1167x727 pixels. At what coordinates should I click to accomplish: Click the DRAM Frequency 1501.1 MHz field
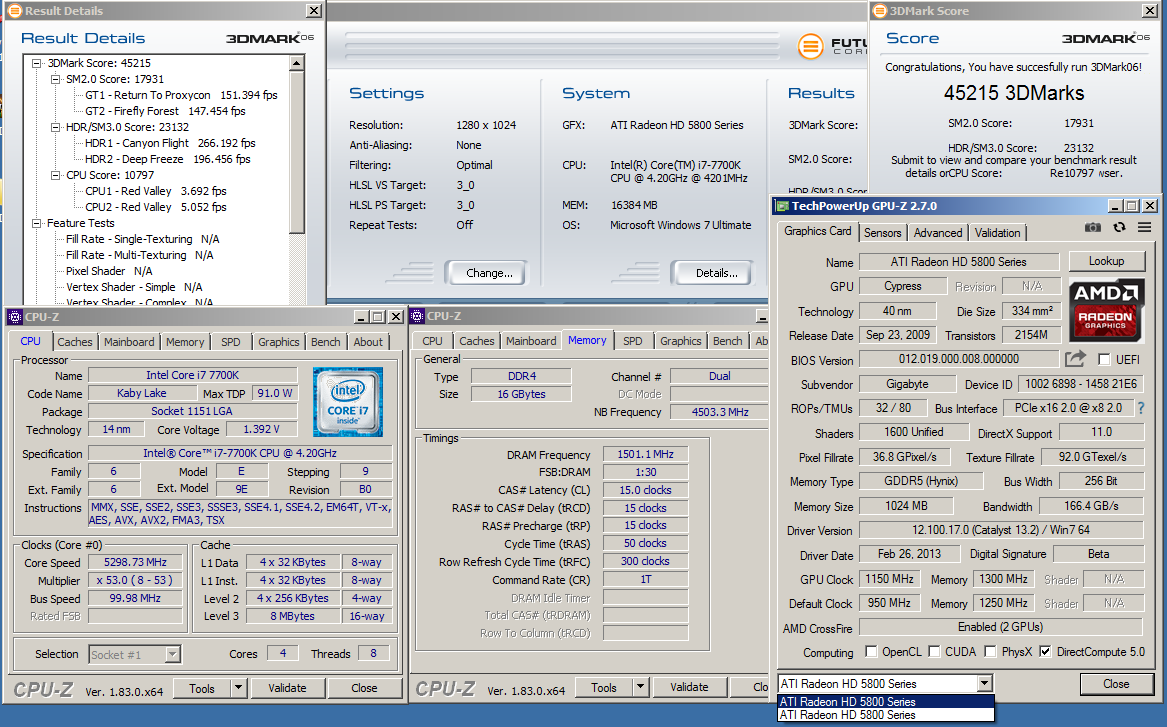pyautogui.click(x=645, y=454)
